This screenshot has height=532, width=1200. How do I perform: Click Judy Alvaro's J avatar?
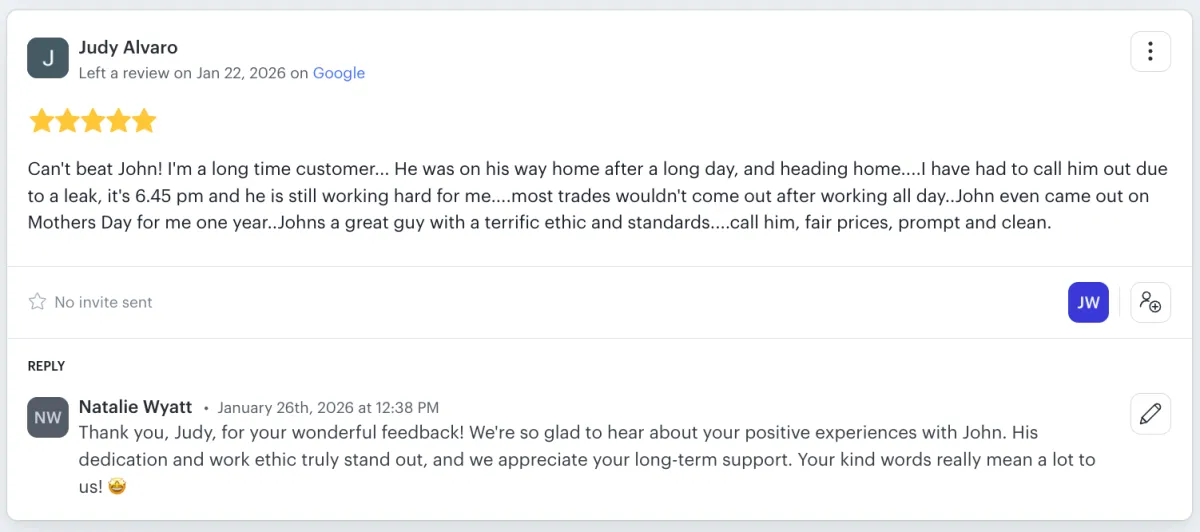pos(48,58)
